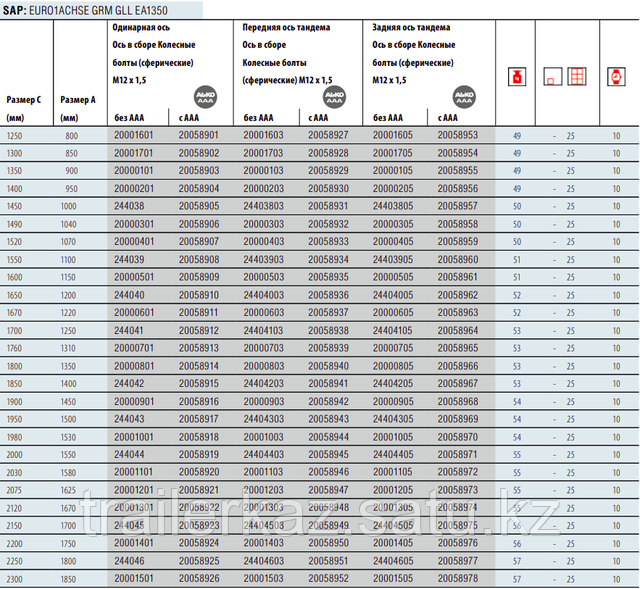Select part number 20001605
640x589 pixels.
coord(393,135)
